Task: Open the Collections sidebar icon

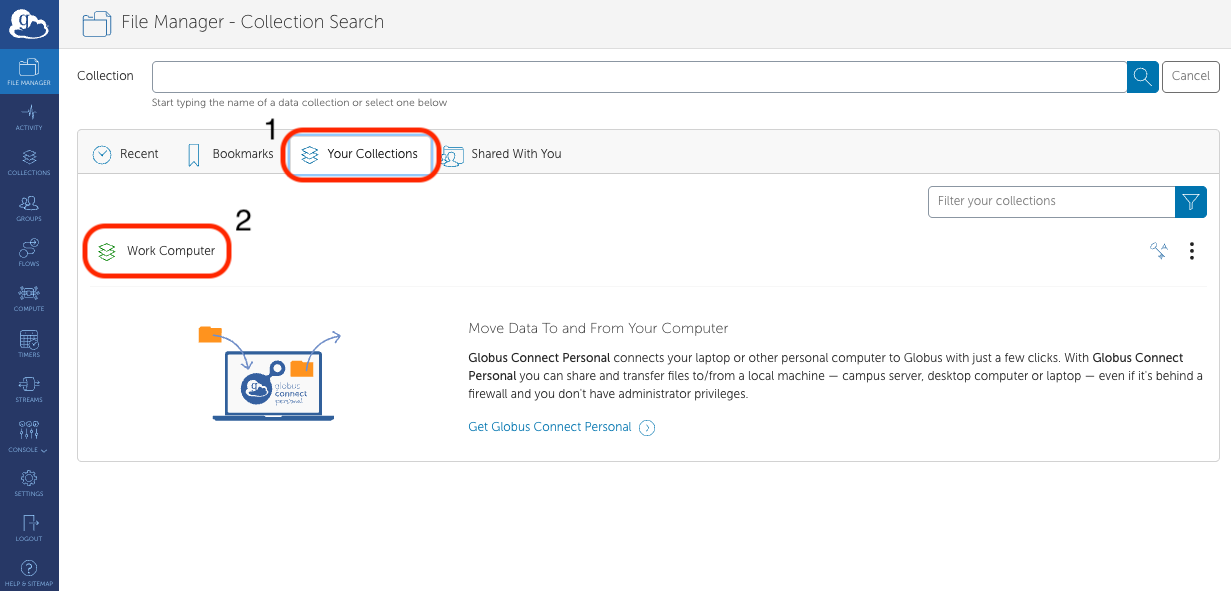Action: (29, 162)
